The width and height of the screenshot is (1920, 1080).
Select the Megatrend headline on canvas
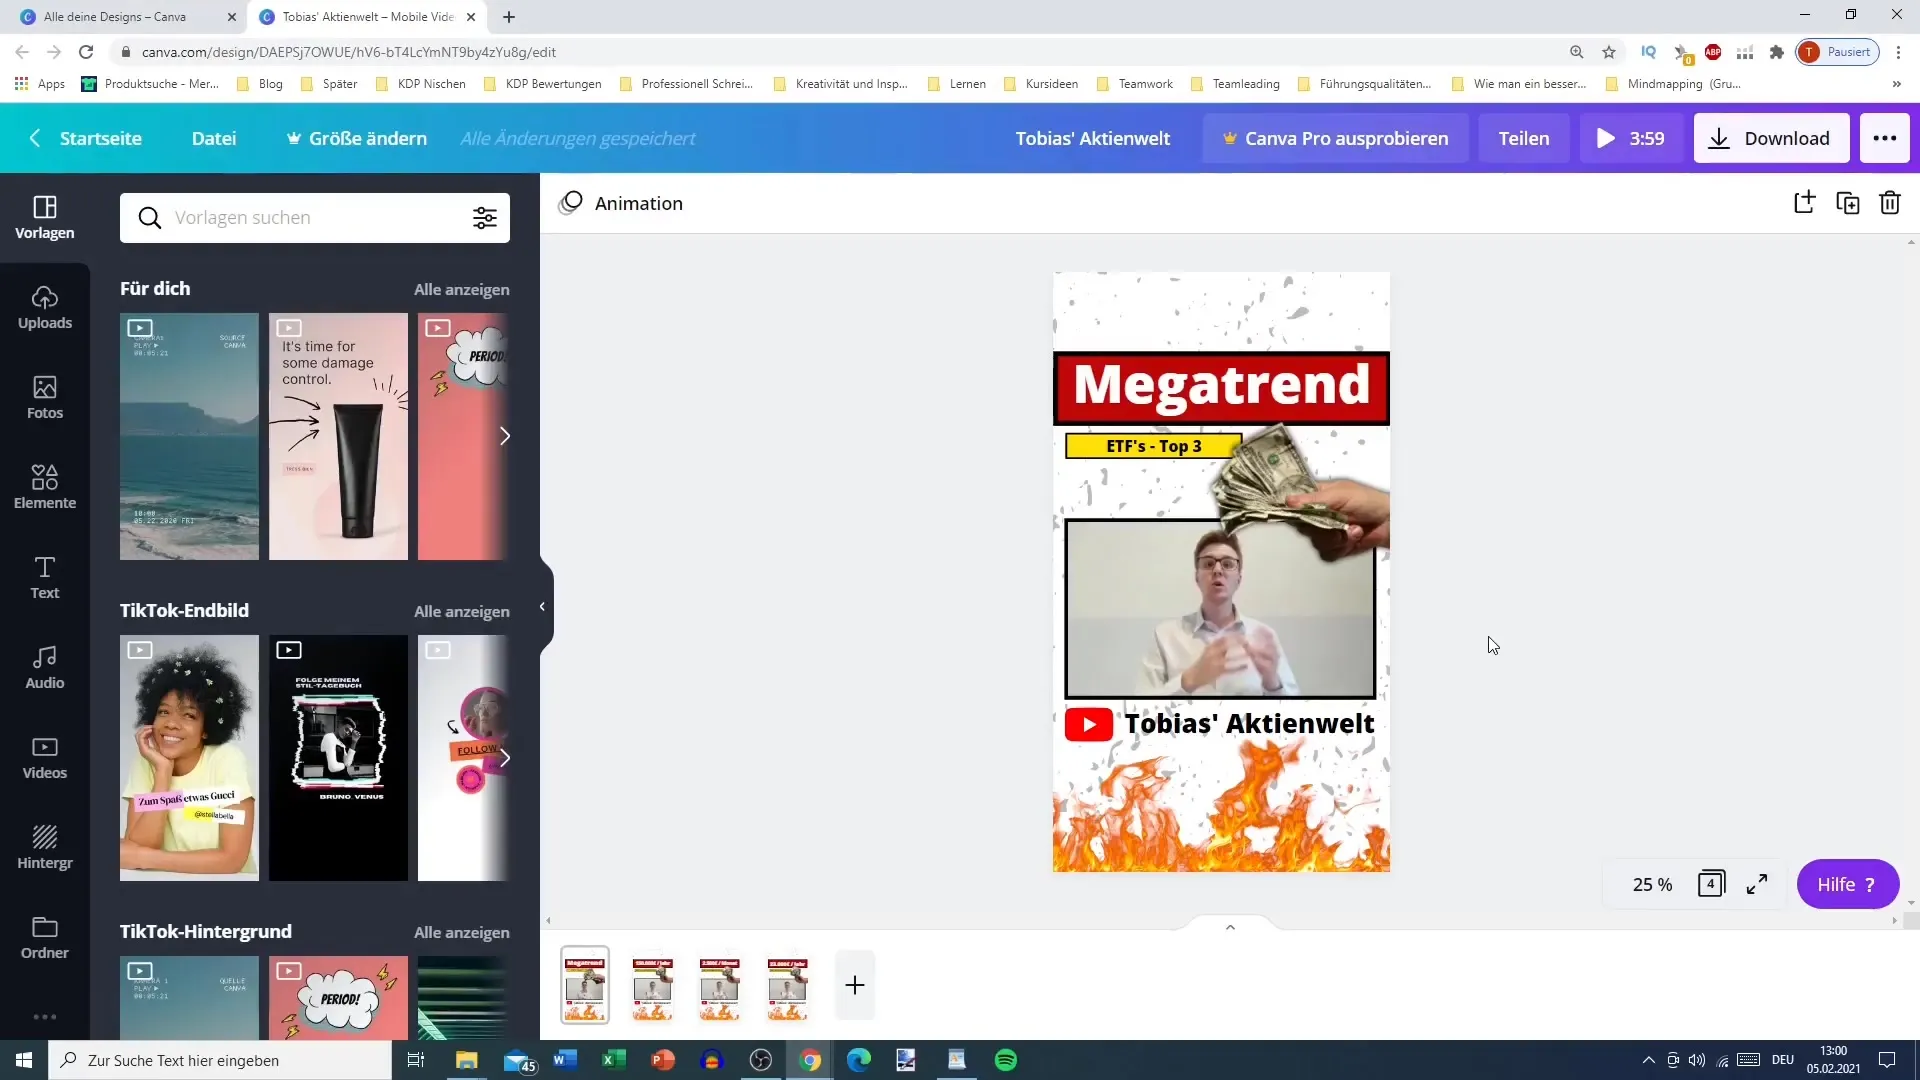1221,386
